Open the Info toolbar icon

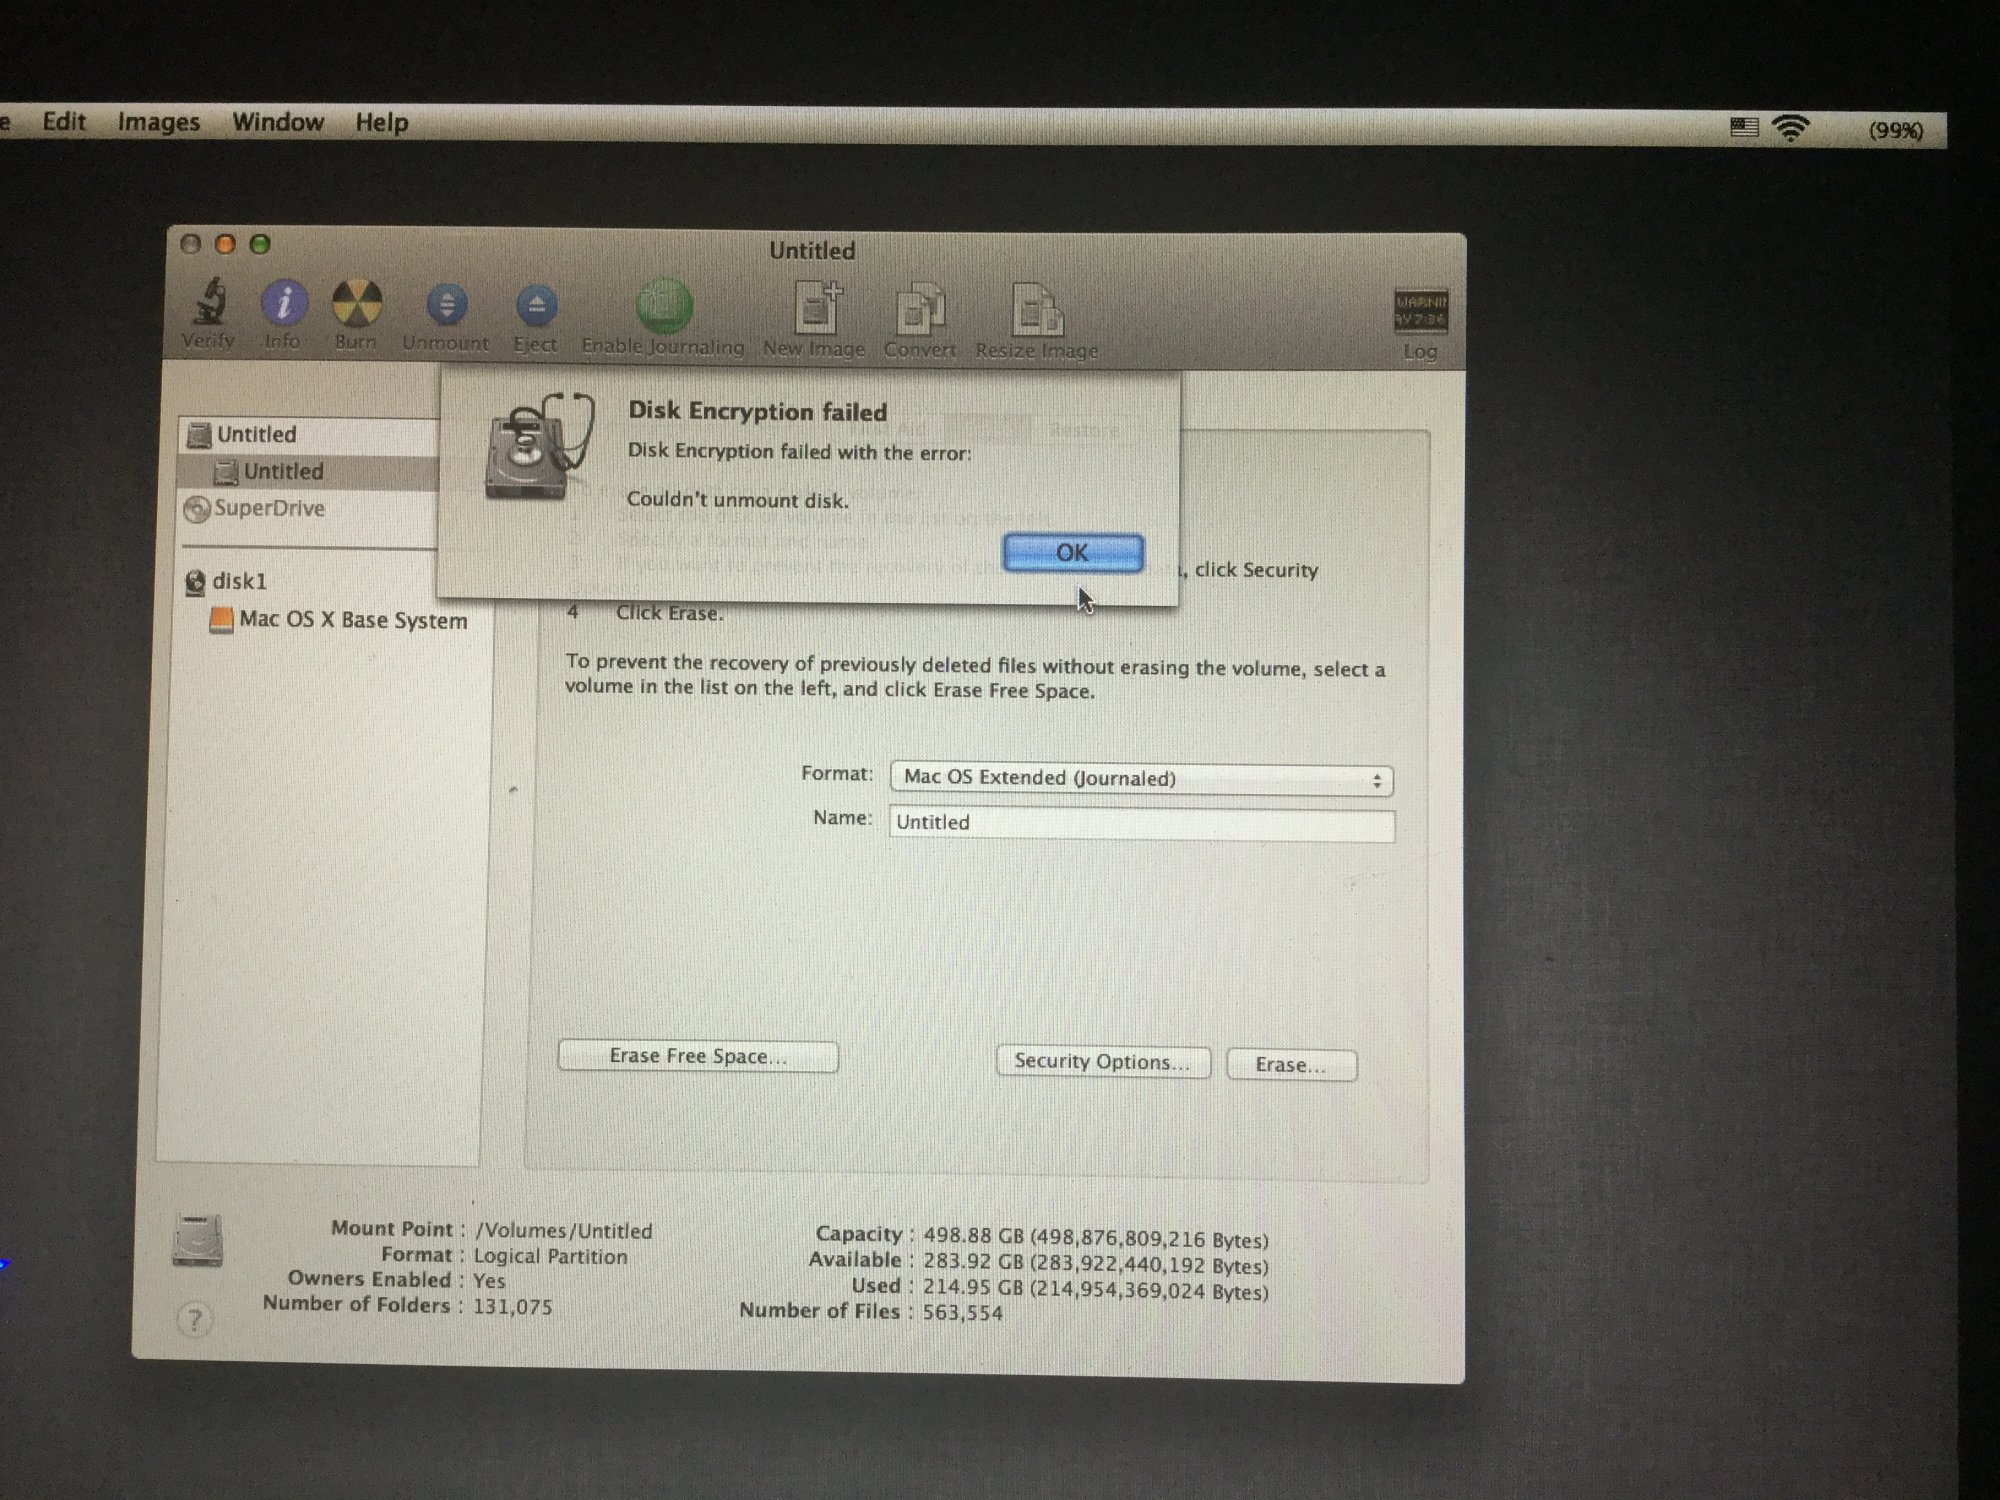pyautogui.click(x=283, y=304)
